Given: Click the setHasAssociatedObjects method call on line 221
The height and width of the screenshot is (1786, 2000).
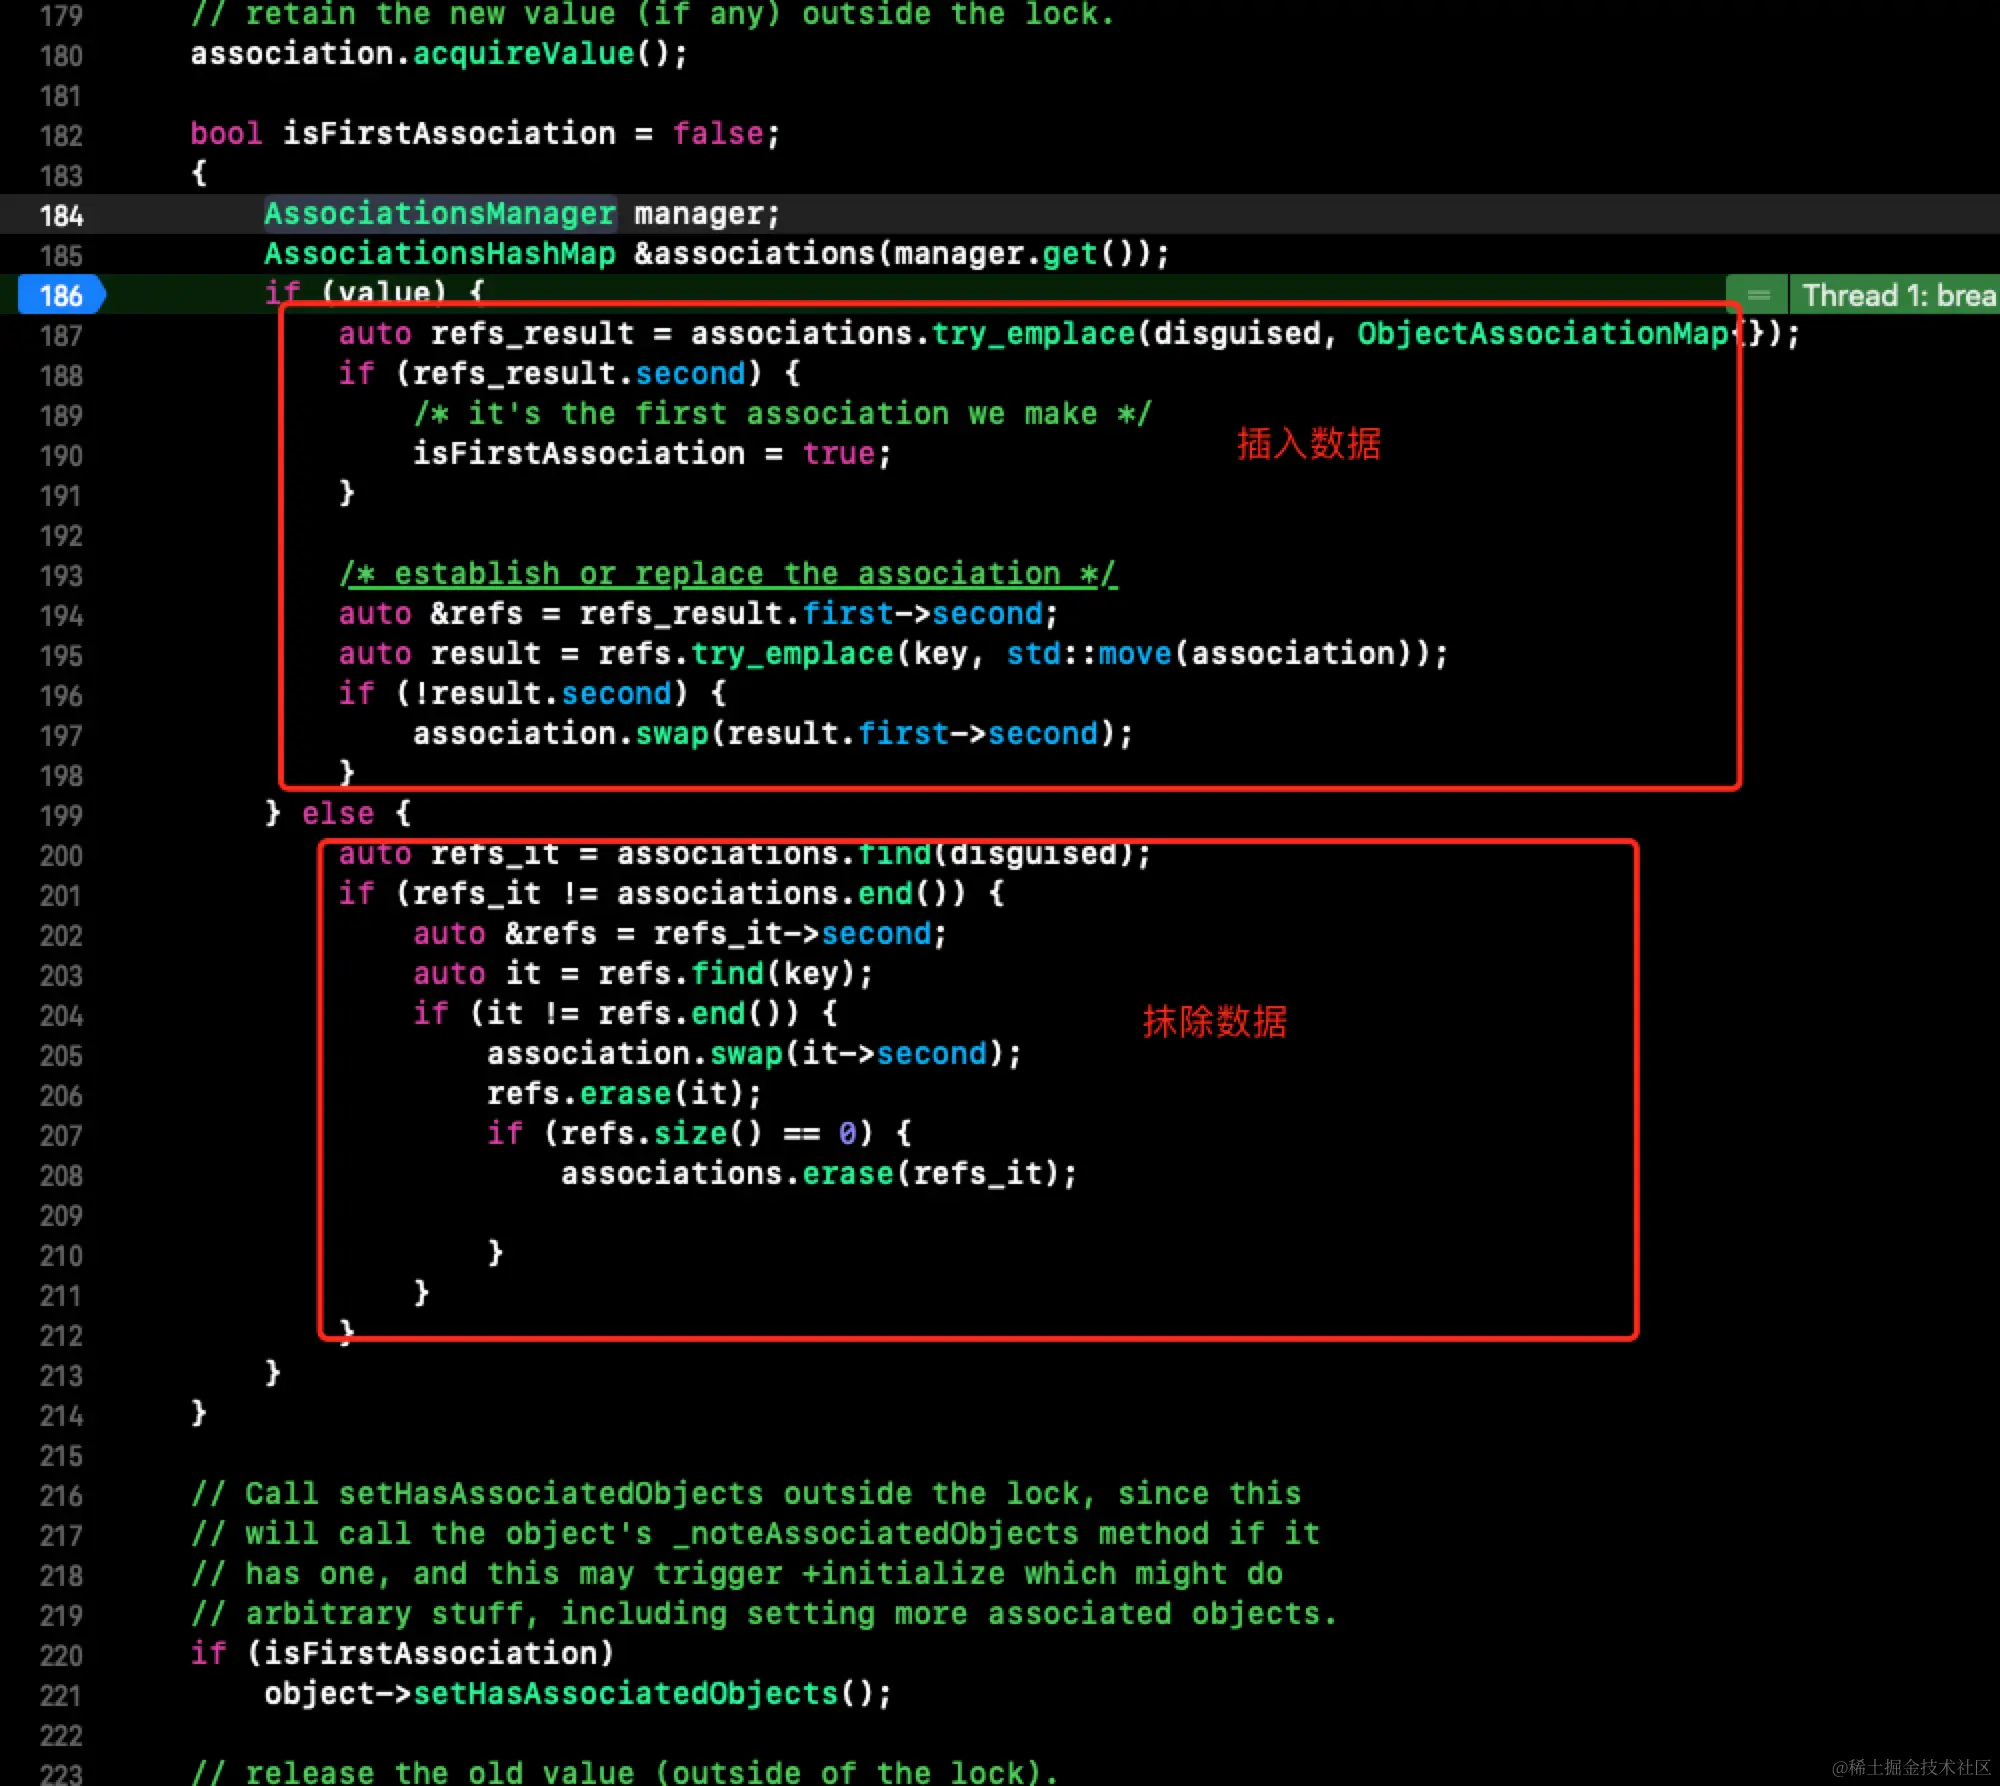Looking at the screenshot, I should click(626, 1693).
